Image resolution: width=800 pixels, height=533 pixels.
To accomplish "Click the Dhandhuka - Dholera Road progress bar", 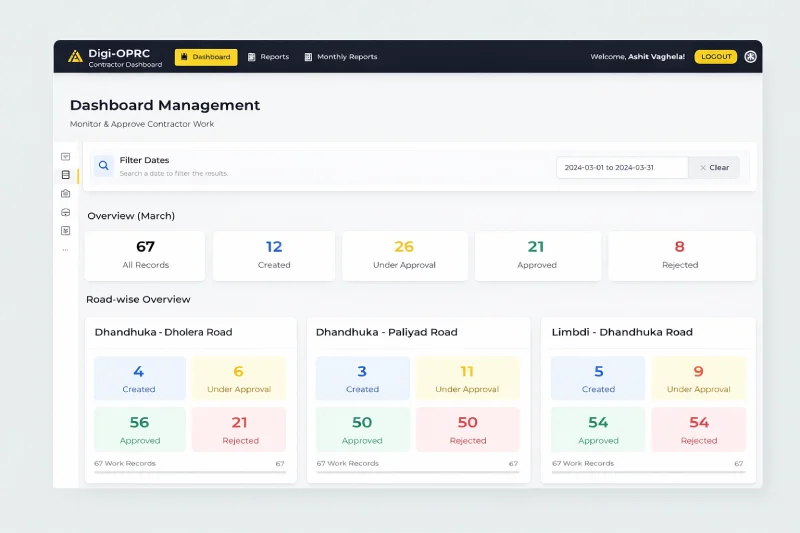I will tap(190, 472).
